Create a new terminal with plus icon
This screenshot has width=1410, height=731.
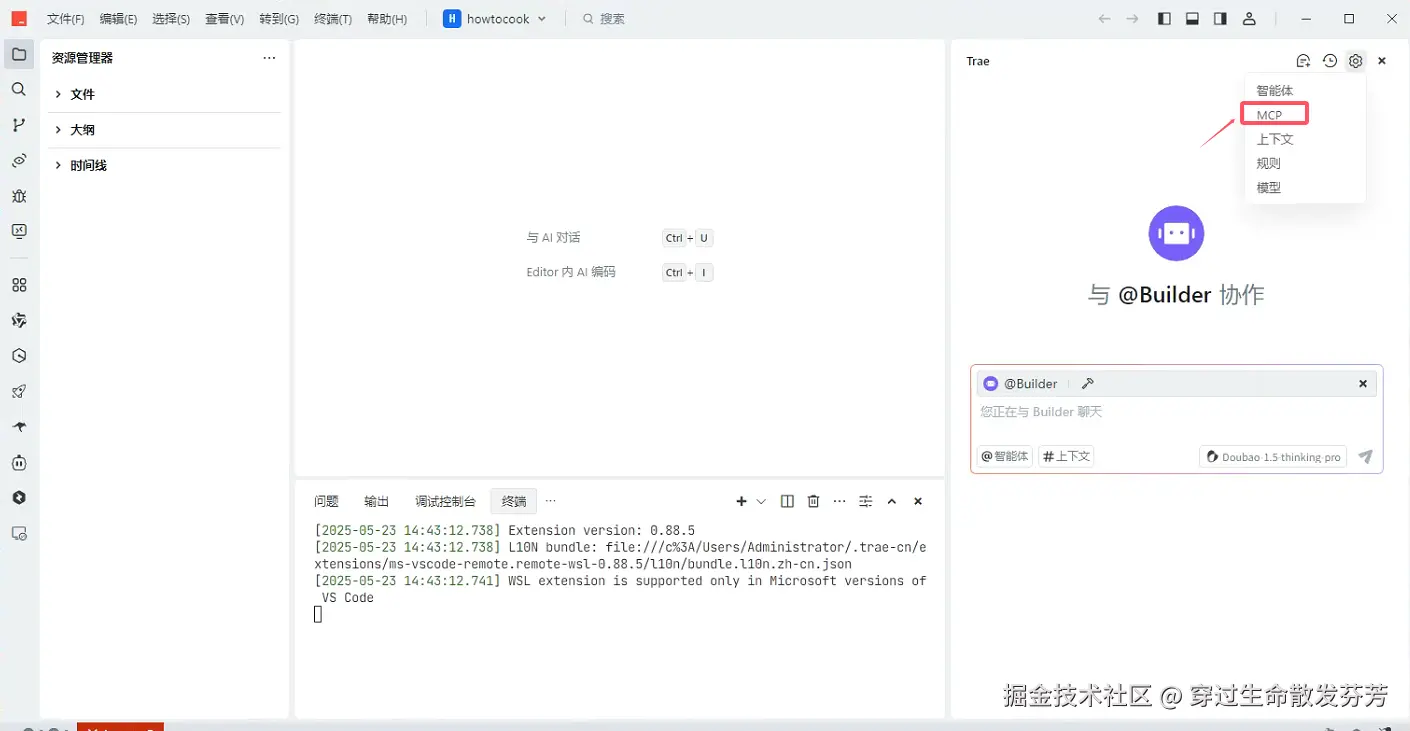(741, 501)
